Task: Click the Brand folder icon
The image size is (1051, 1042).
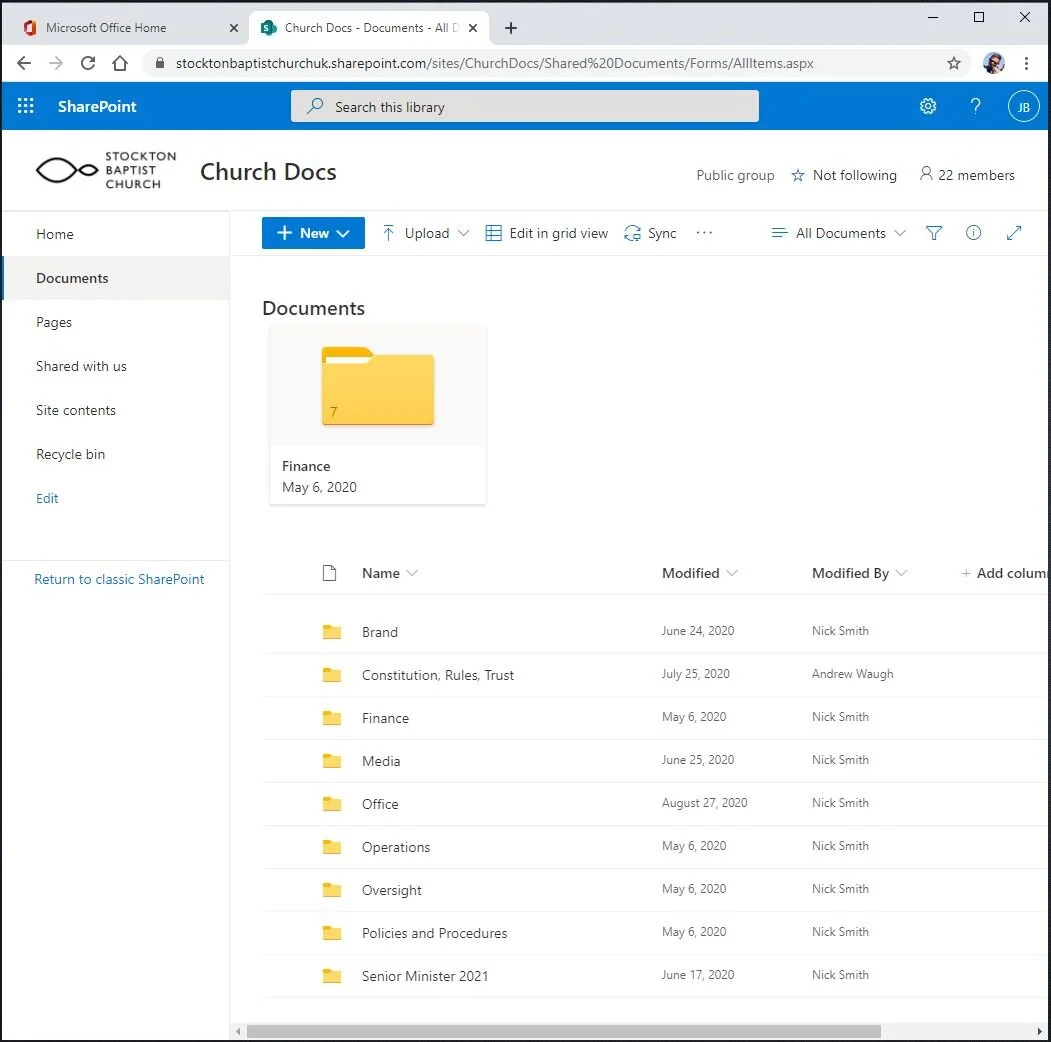Action: [x=332, y=631]
